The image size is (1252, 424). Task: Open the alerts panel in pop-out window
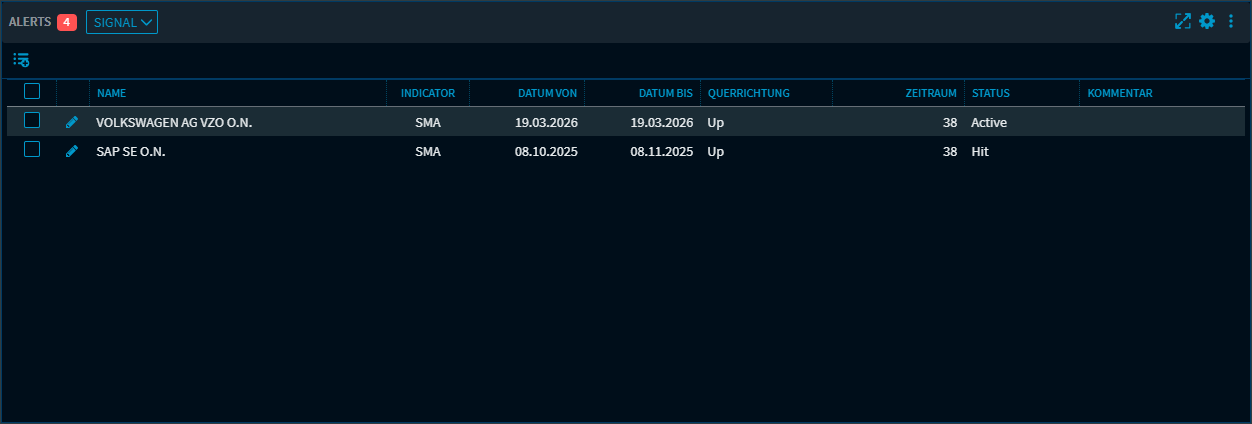[1183, 21]
